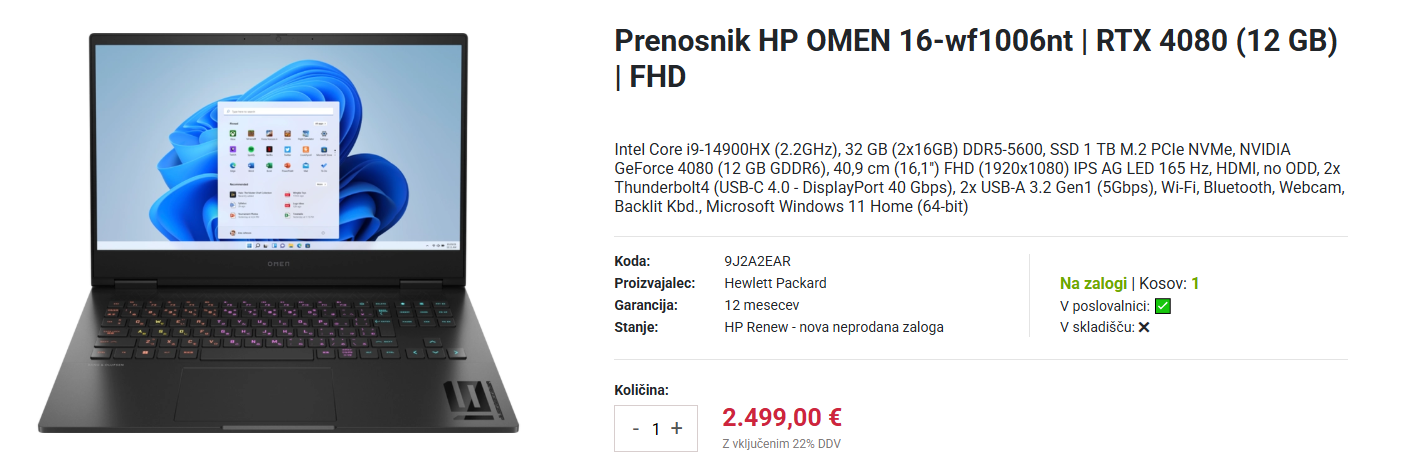
Task: Click the Garancija label
Action: 645,305
